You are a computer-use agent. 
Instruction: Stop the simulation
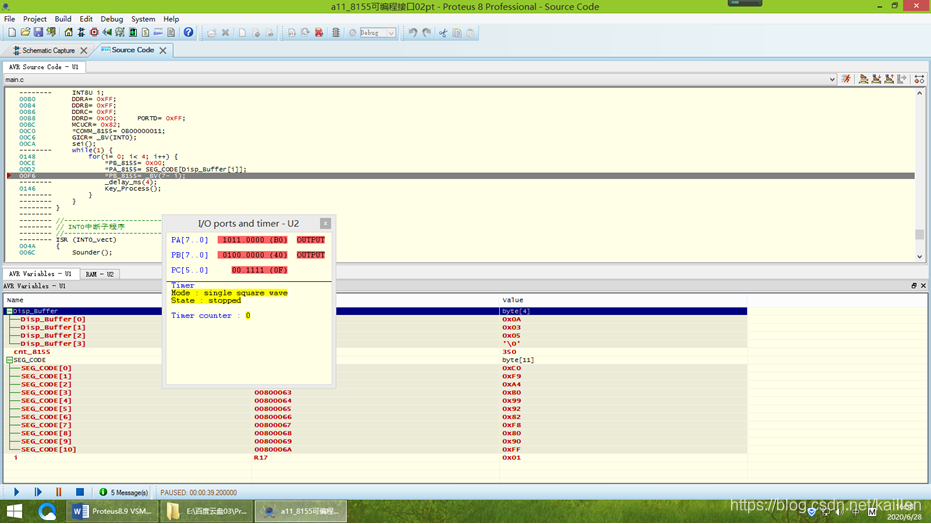80,492
